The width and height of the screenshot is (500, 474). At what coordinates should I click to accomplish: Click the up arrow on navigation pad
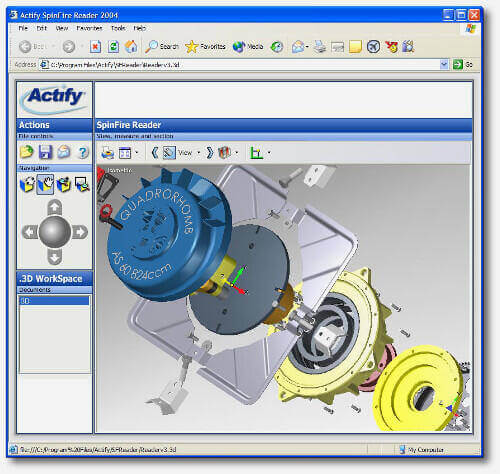(55, 207)
